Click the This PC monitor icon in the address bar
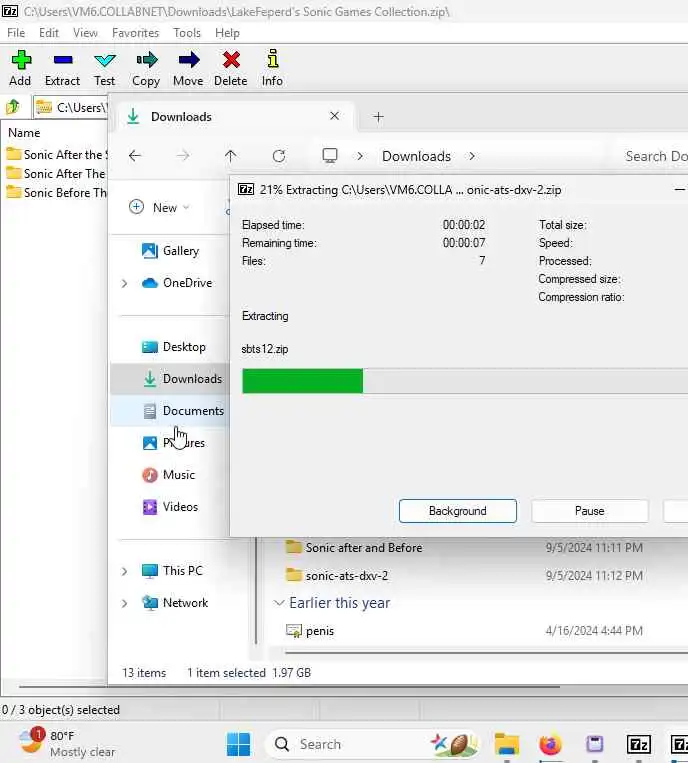 tap(330, 156)
